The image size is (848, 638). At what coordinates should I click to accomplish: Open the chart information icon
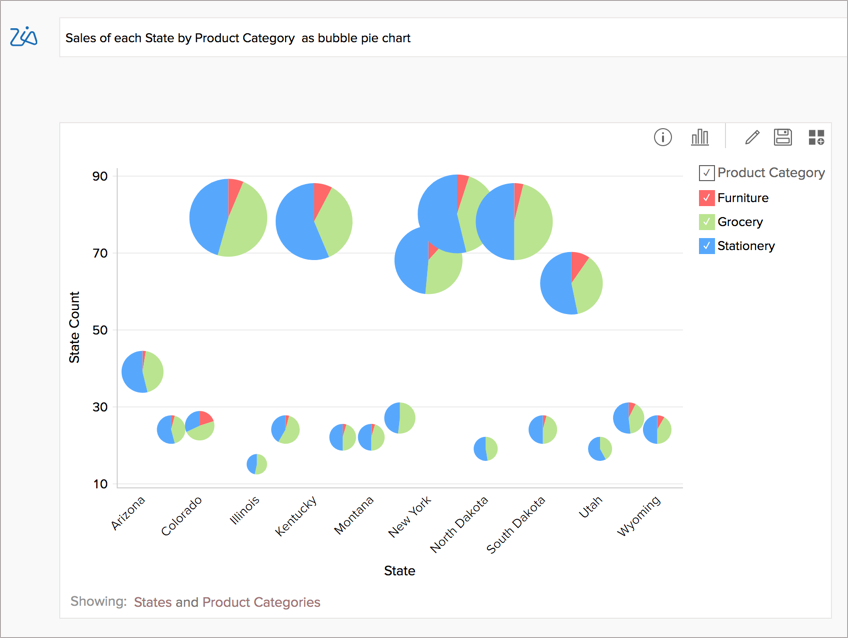point(662,137)
